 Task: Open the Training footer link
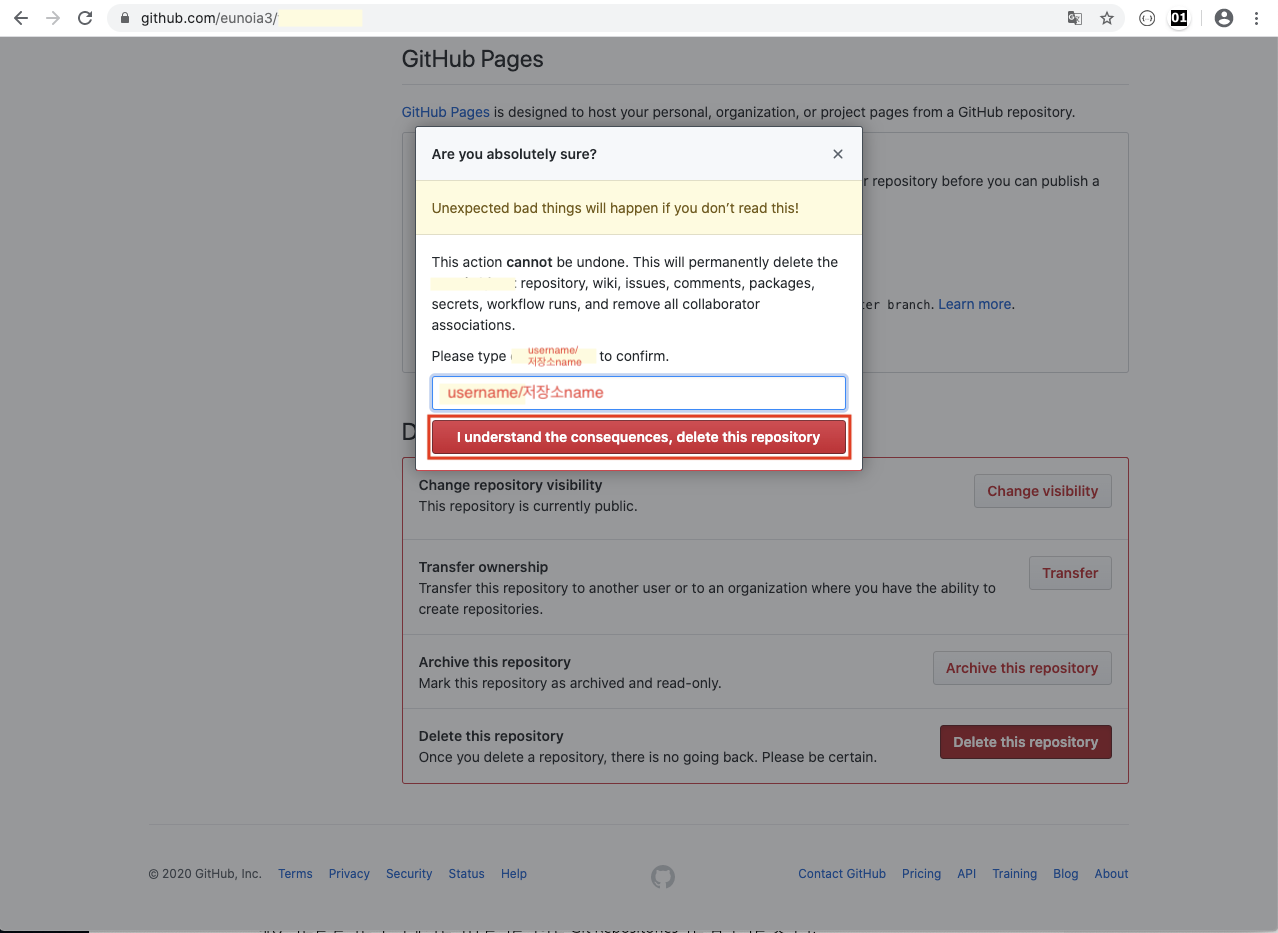pyautogui.click(x=1014, y=874)
